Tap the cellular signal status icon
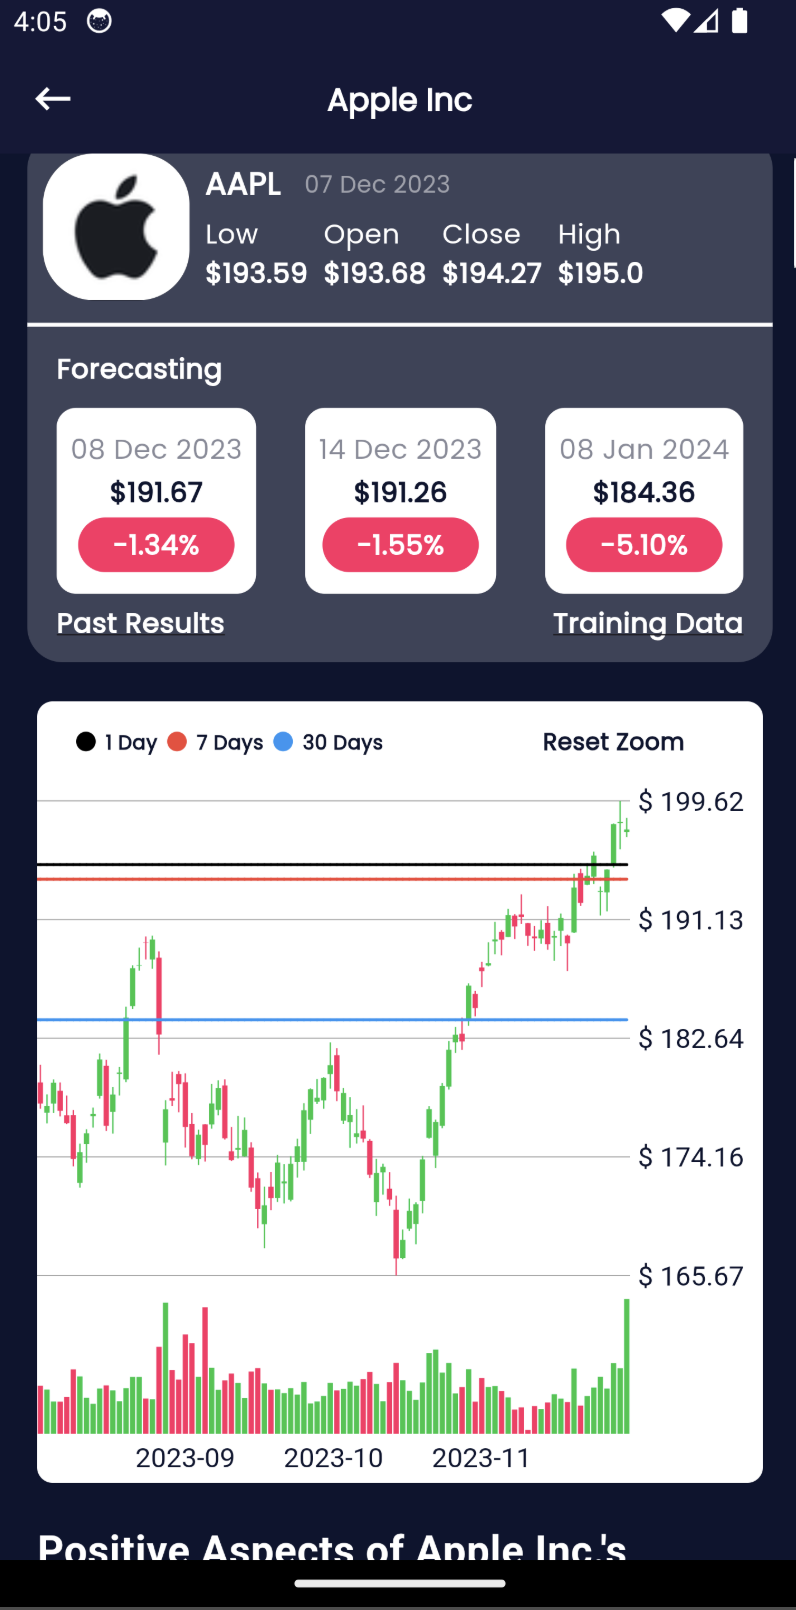 (x=707, y=20)
